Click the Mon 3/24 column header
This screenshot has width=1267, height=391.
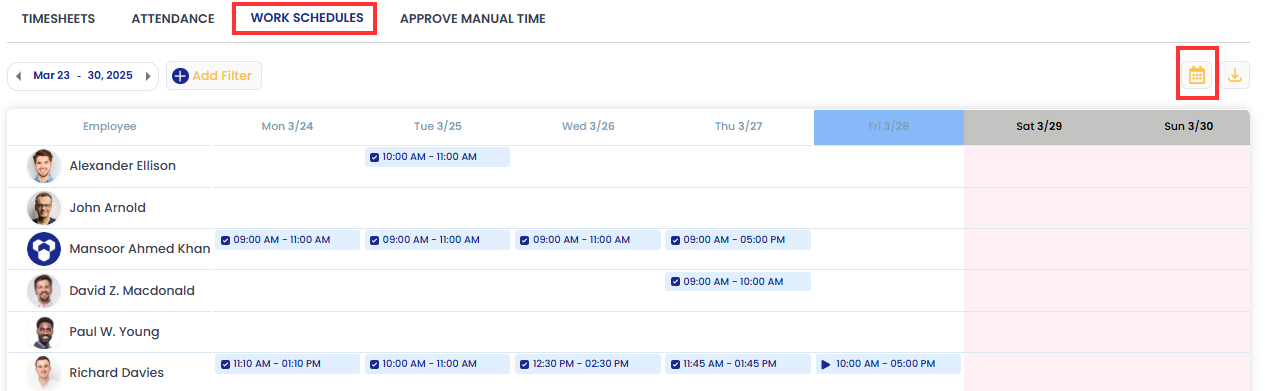pos(288,127)
